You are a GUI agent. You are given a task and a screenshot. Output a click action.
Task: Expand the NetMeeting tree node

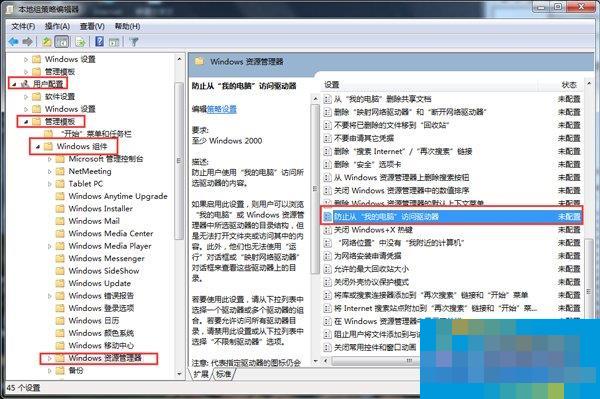coord(49,171)
